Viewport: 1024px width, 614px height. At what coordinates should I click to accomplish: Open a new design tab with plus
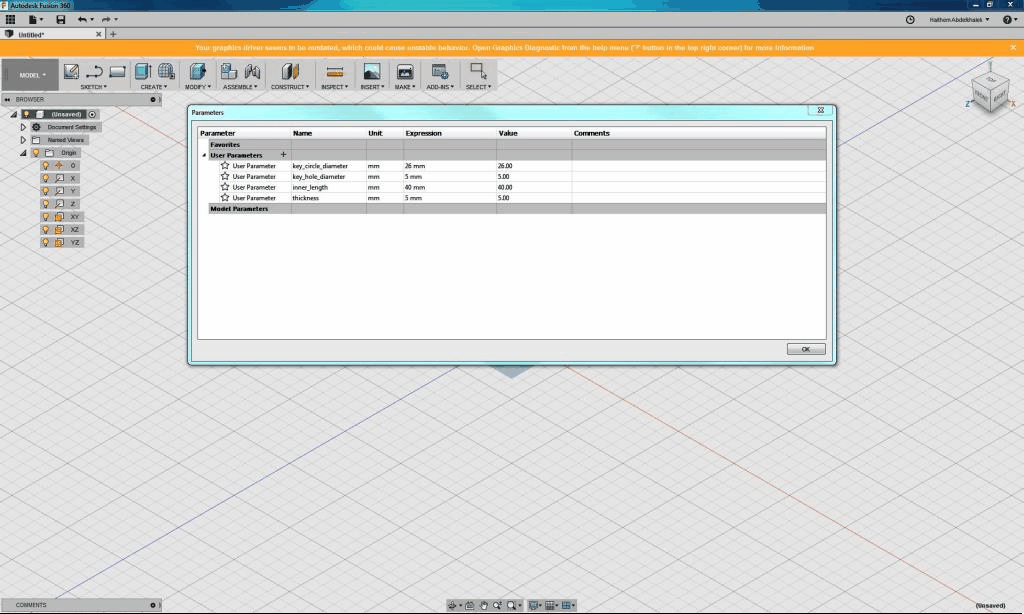coord(113,35)
